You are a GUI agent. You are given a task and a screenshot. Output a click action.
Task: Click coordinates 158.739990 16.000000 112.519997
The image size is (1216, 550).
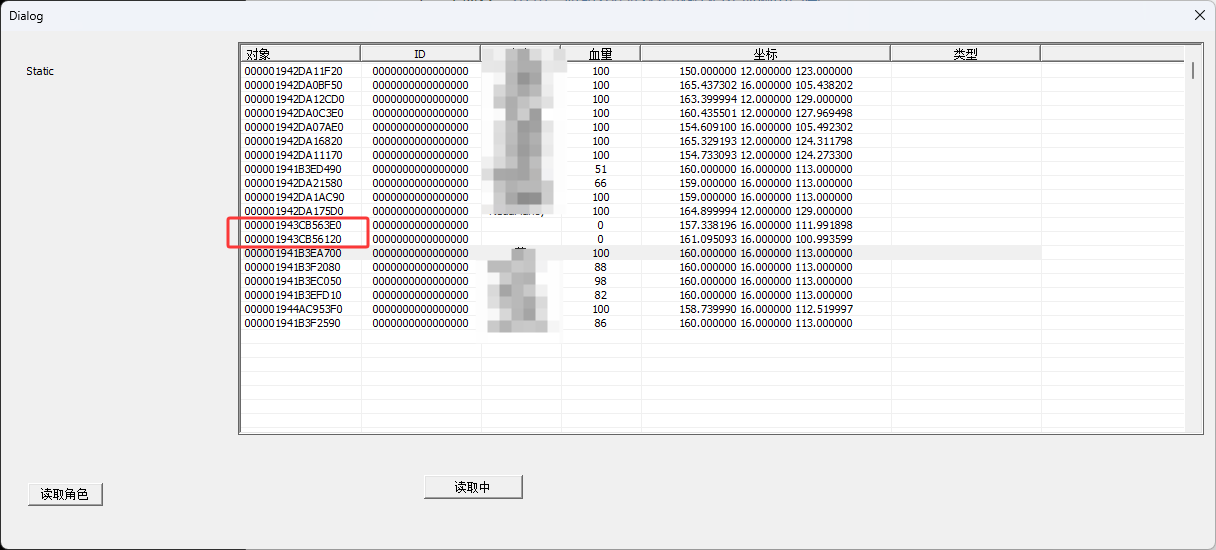[766, 309]
